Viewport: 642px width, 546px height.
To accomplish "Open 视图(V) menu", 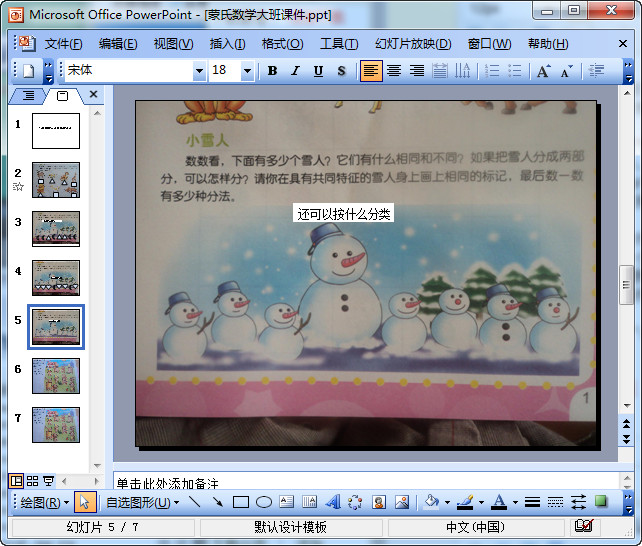I will pos(173,44).
